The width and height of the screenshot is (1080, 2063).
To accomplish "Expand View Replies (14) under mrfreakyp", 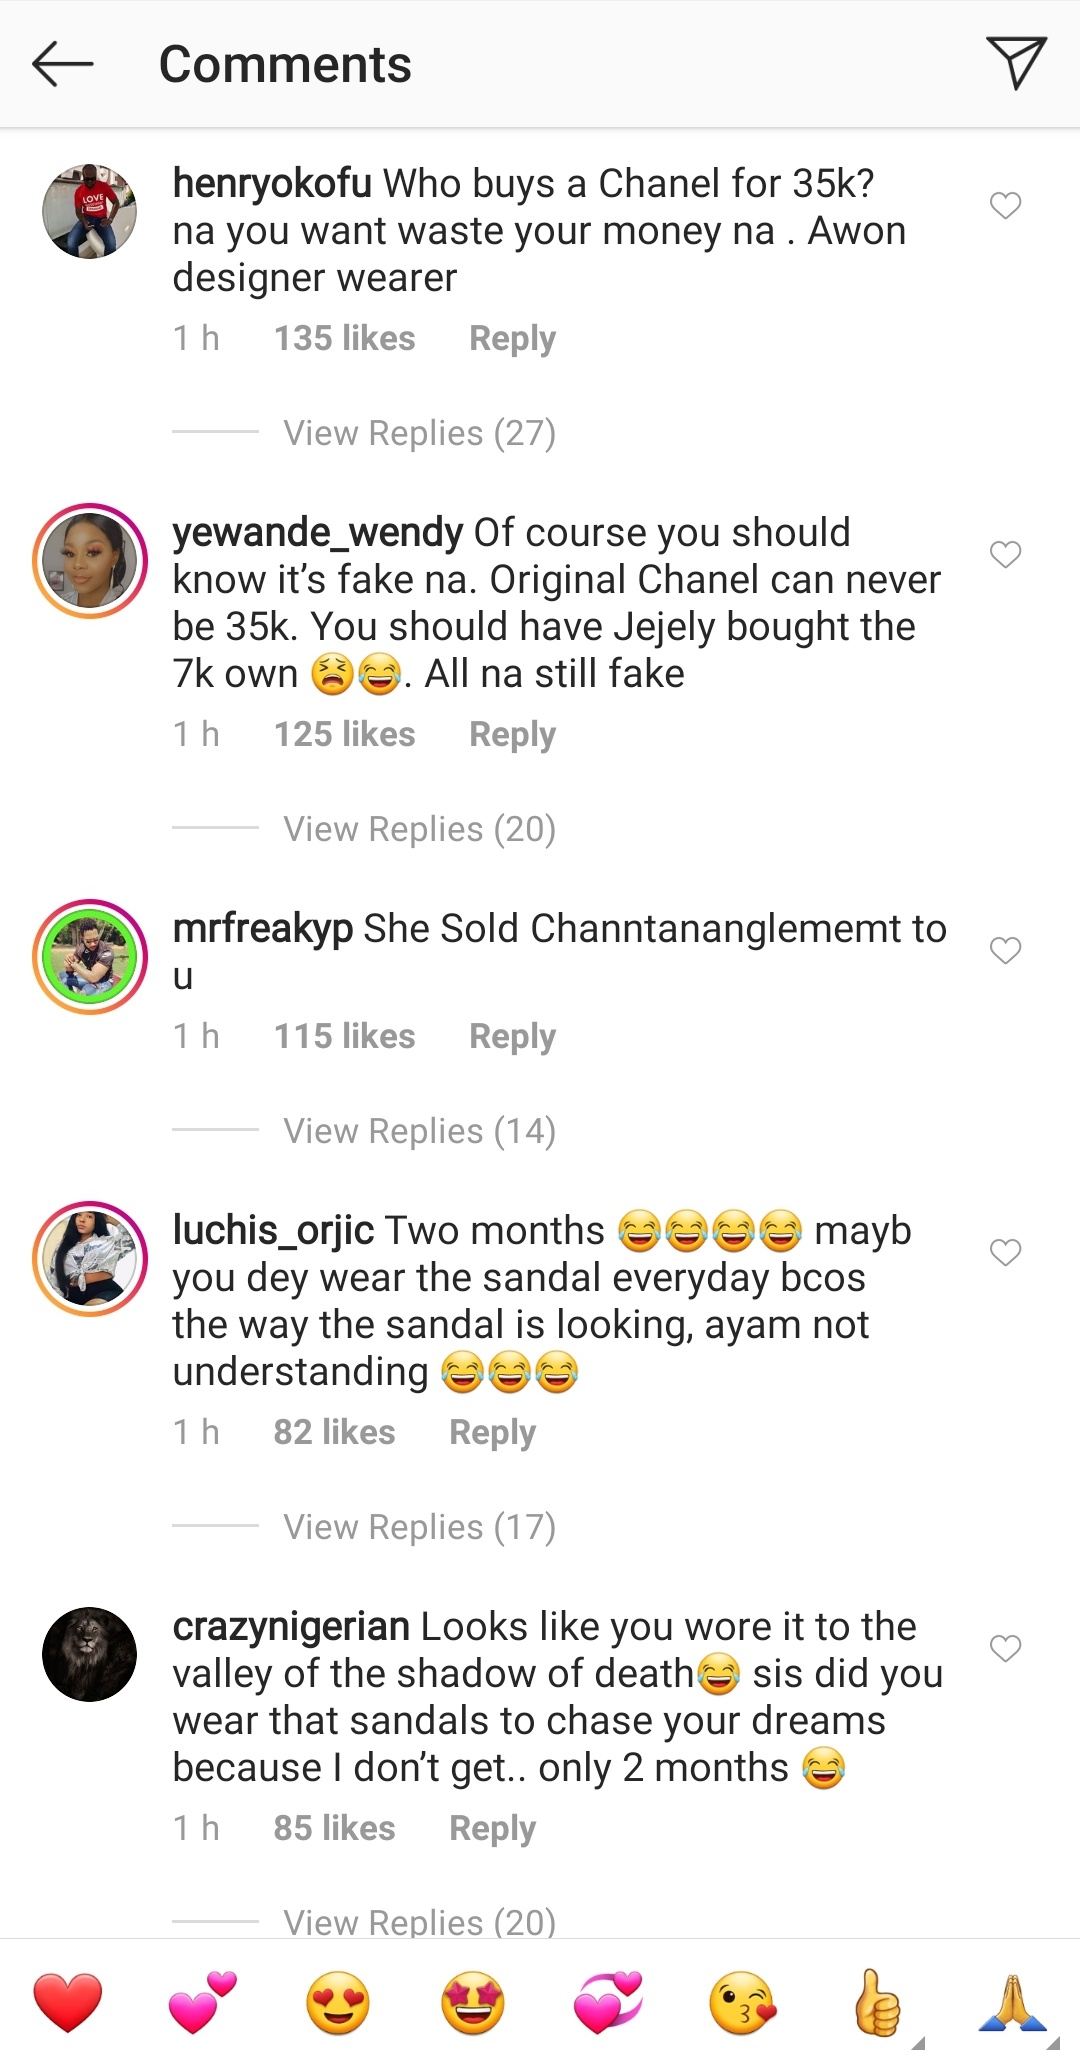I will [x=419, y=1131].
